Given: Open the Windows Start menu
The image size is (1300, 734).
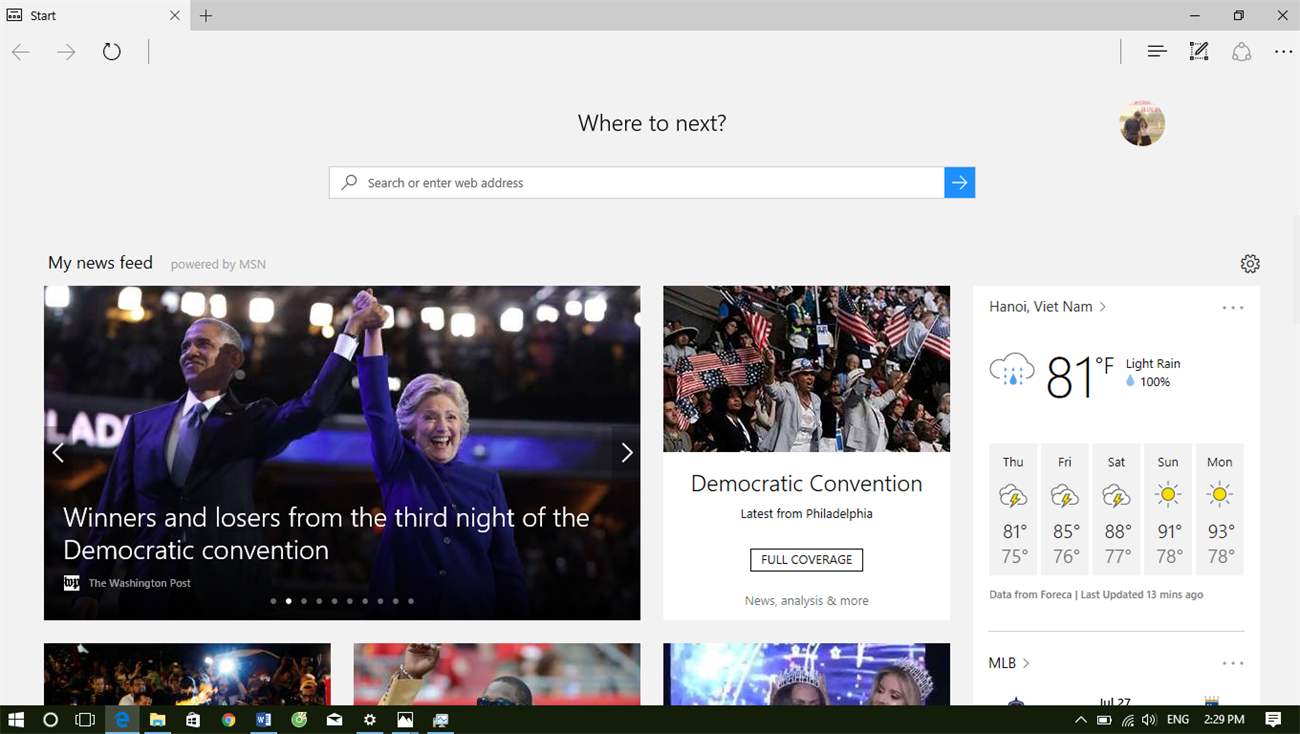Looking at the screenshot, I should point(16,719).
